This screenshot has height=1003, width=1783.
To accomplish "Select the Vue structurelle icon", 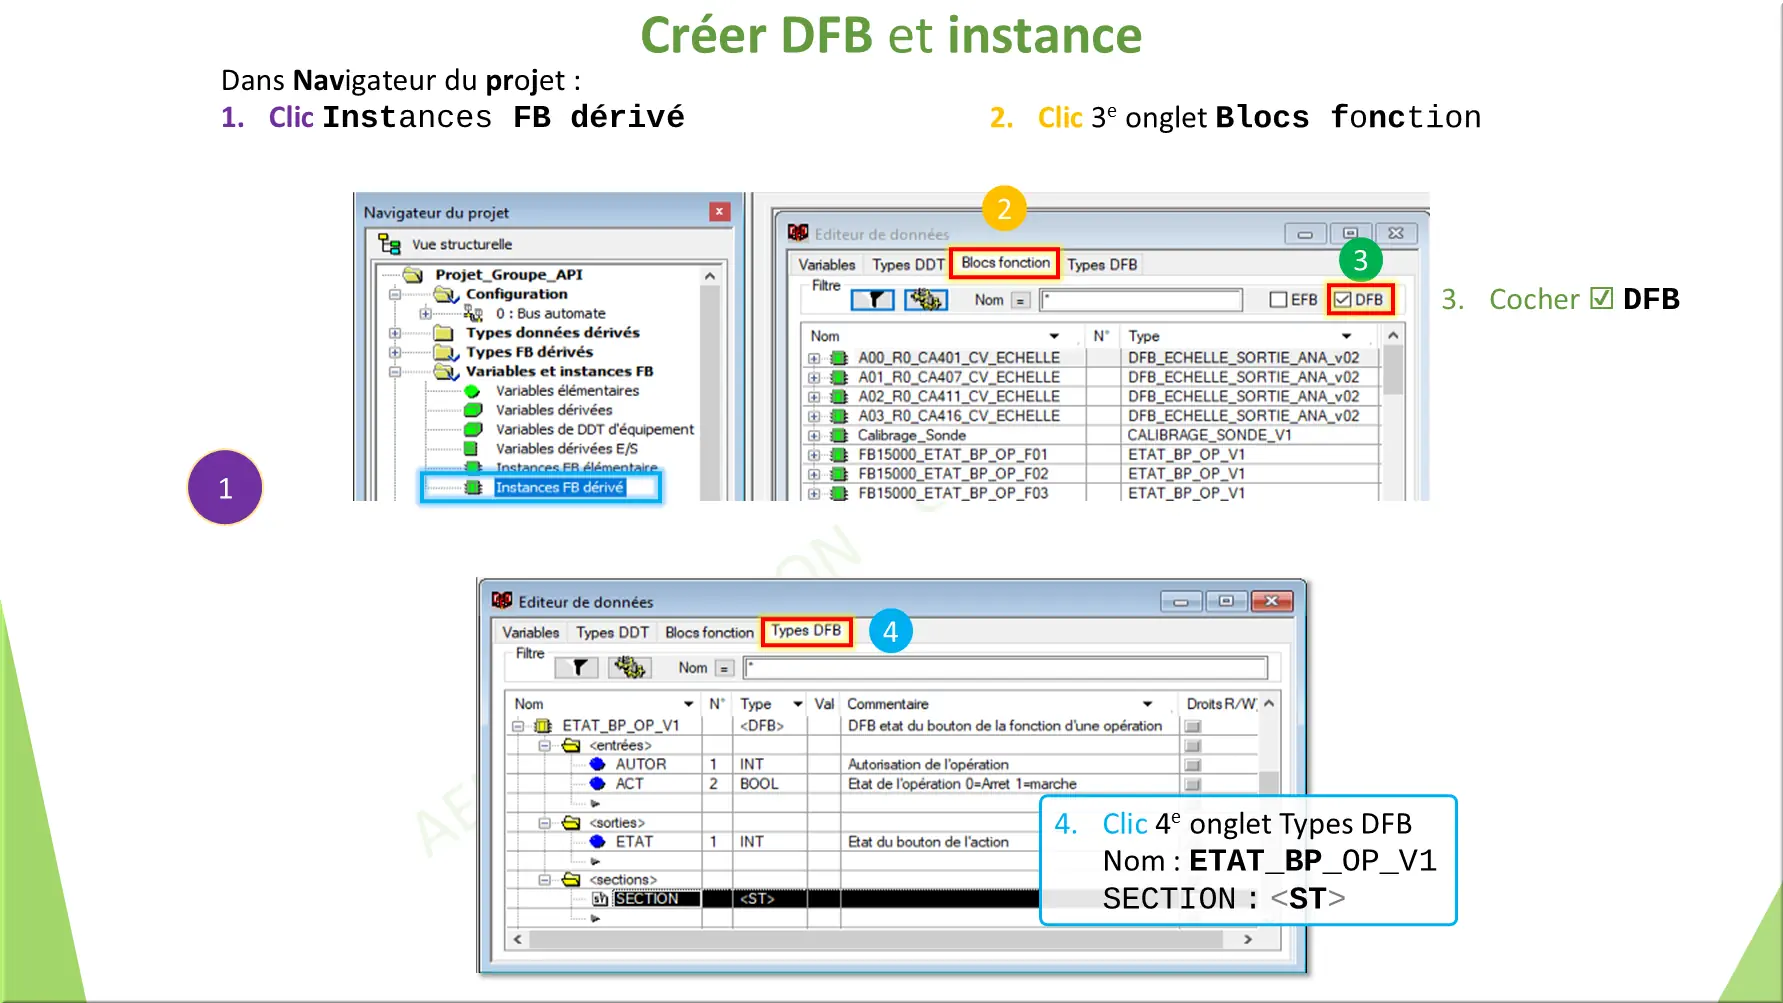I will point(390,243).
